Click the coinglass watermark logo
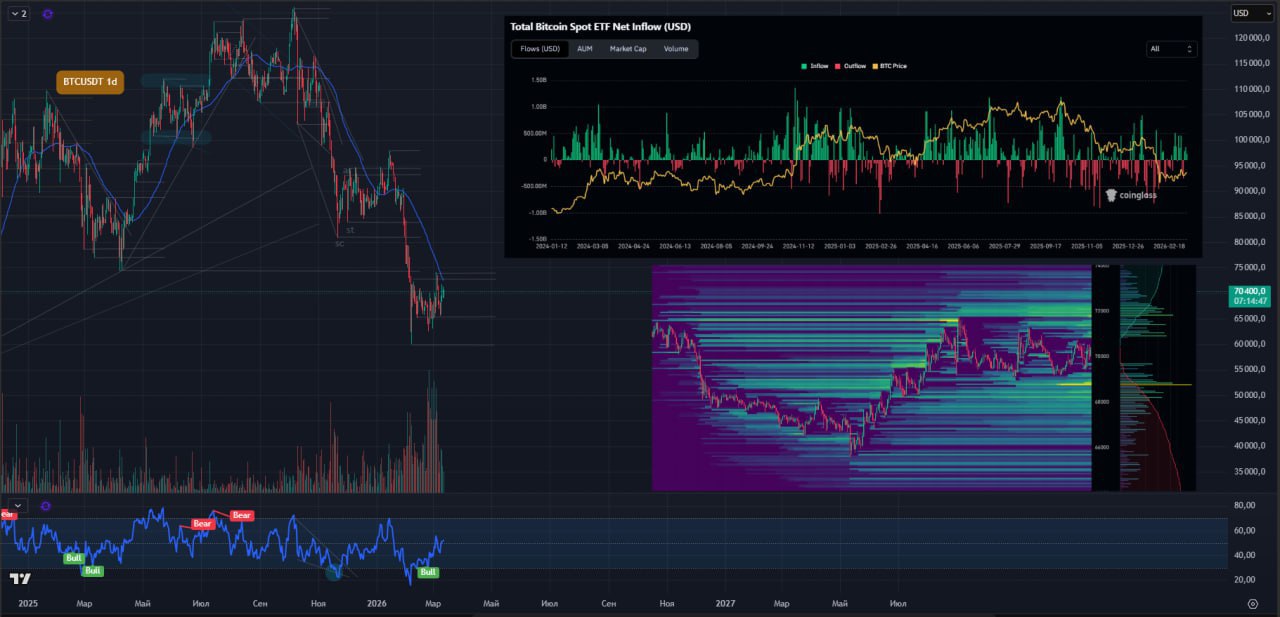Viewport: 1280px width, 617px height. point(1131,196)
